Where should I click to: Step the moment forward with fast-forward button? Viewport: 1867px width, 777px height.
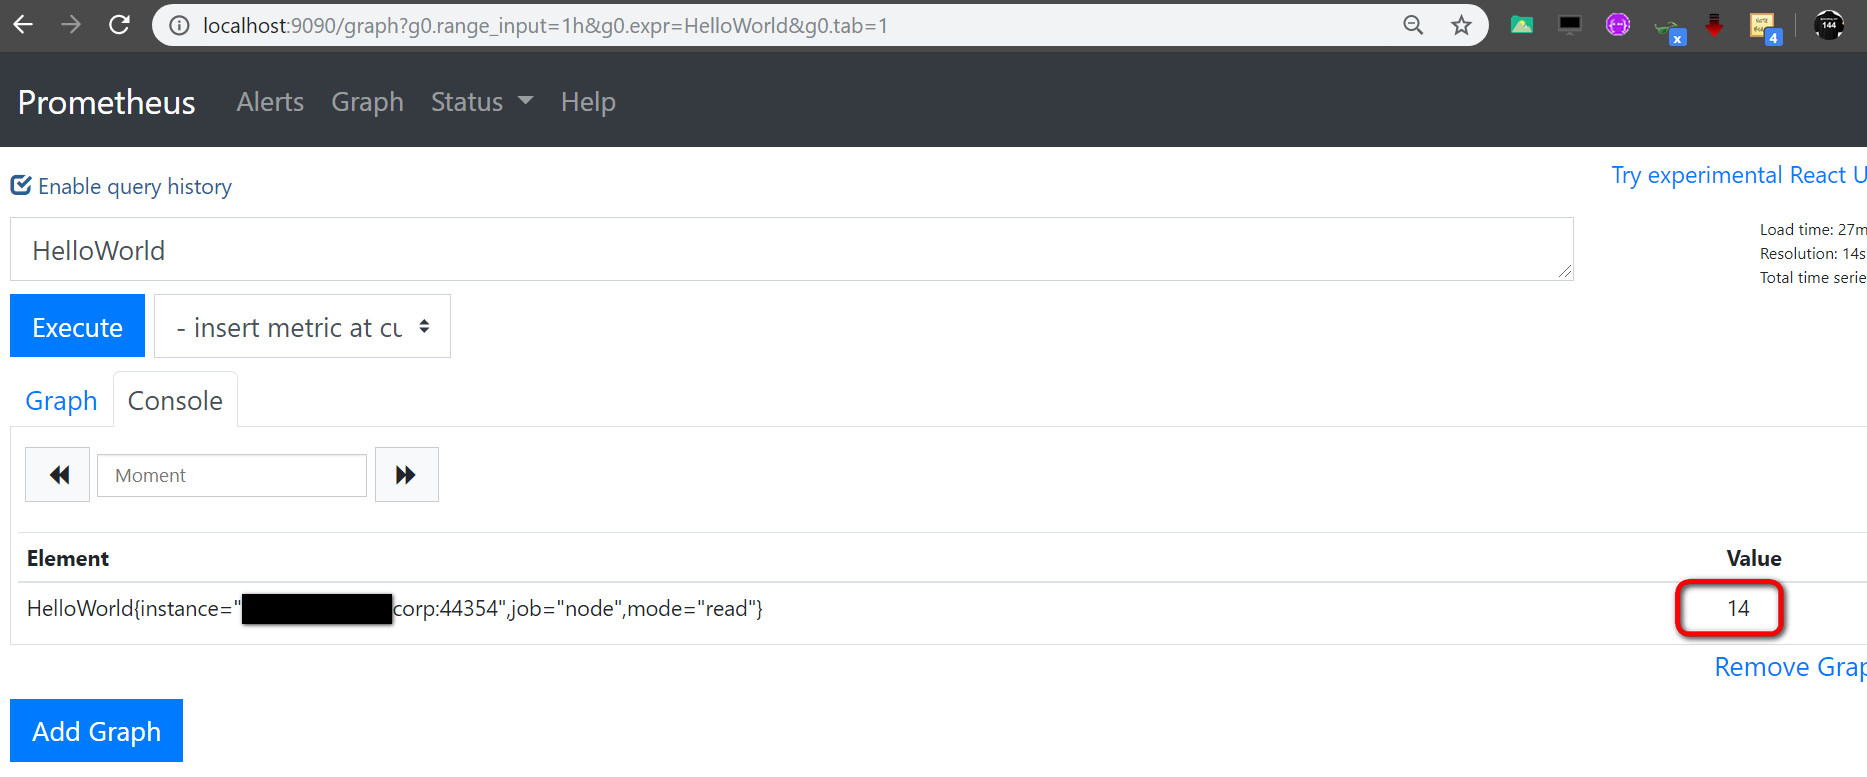point(406,475)
